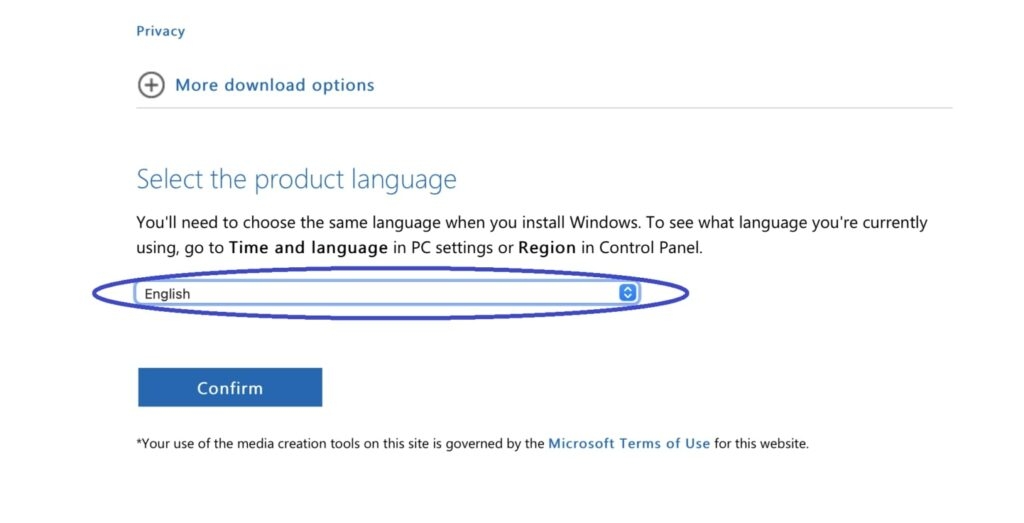
Task: Click the blue up-down arrows on language select
Action: [x=627, y=293]
